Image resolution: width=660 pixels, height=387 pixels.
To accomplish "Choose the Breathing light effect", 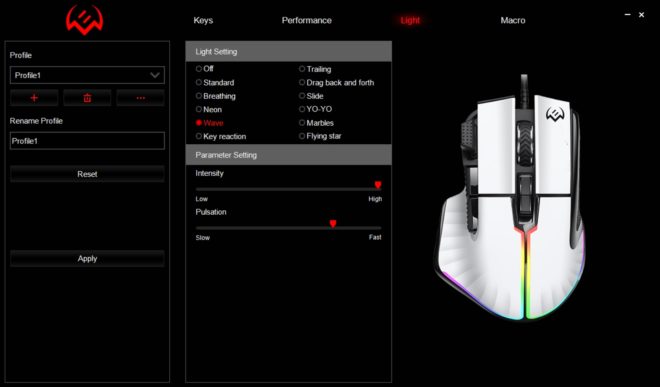I will click(x=216, y=96).
